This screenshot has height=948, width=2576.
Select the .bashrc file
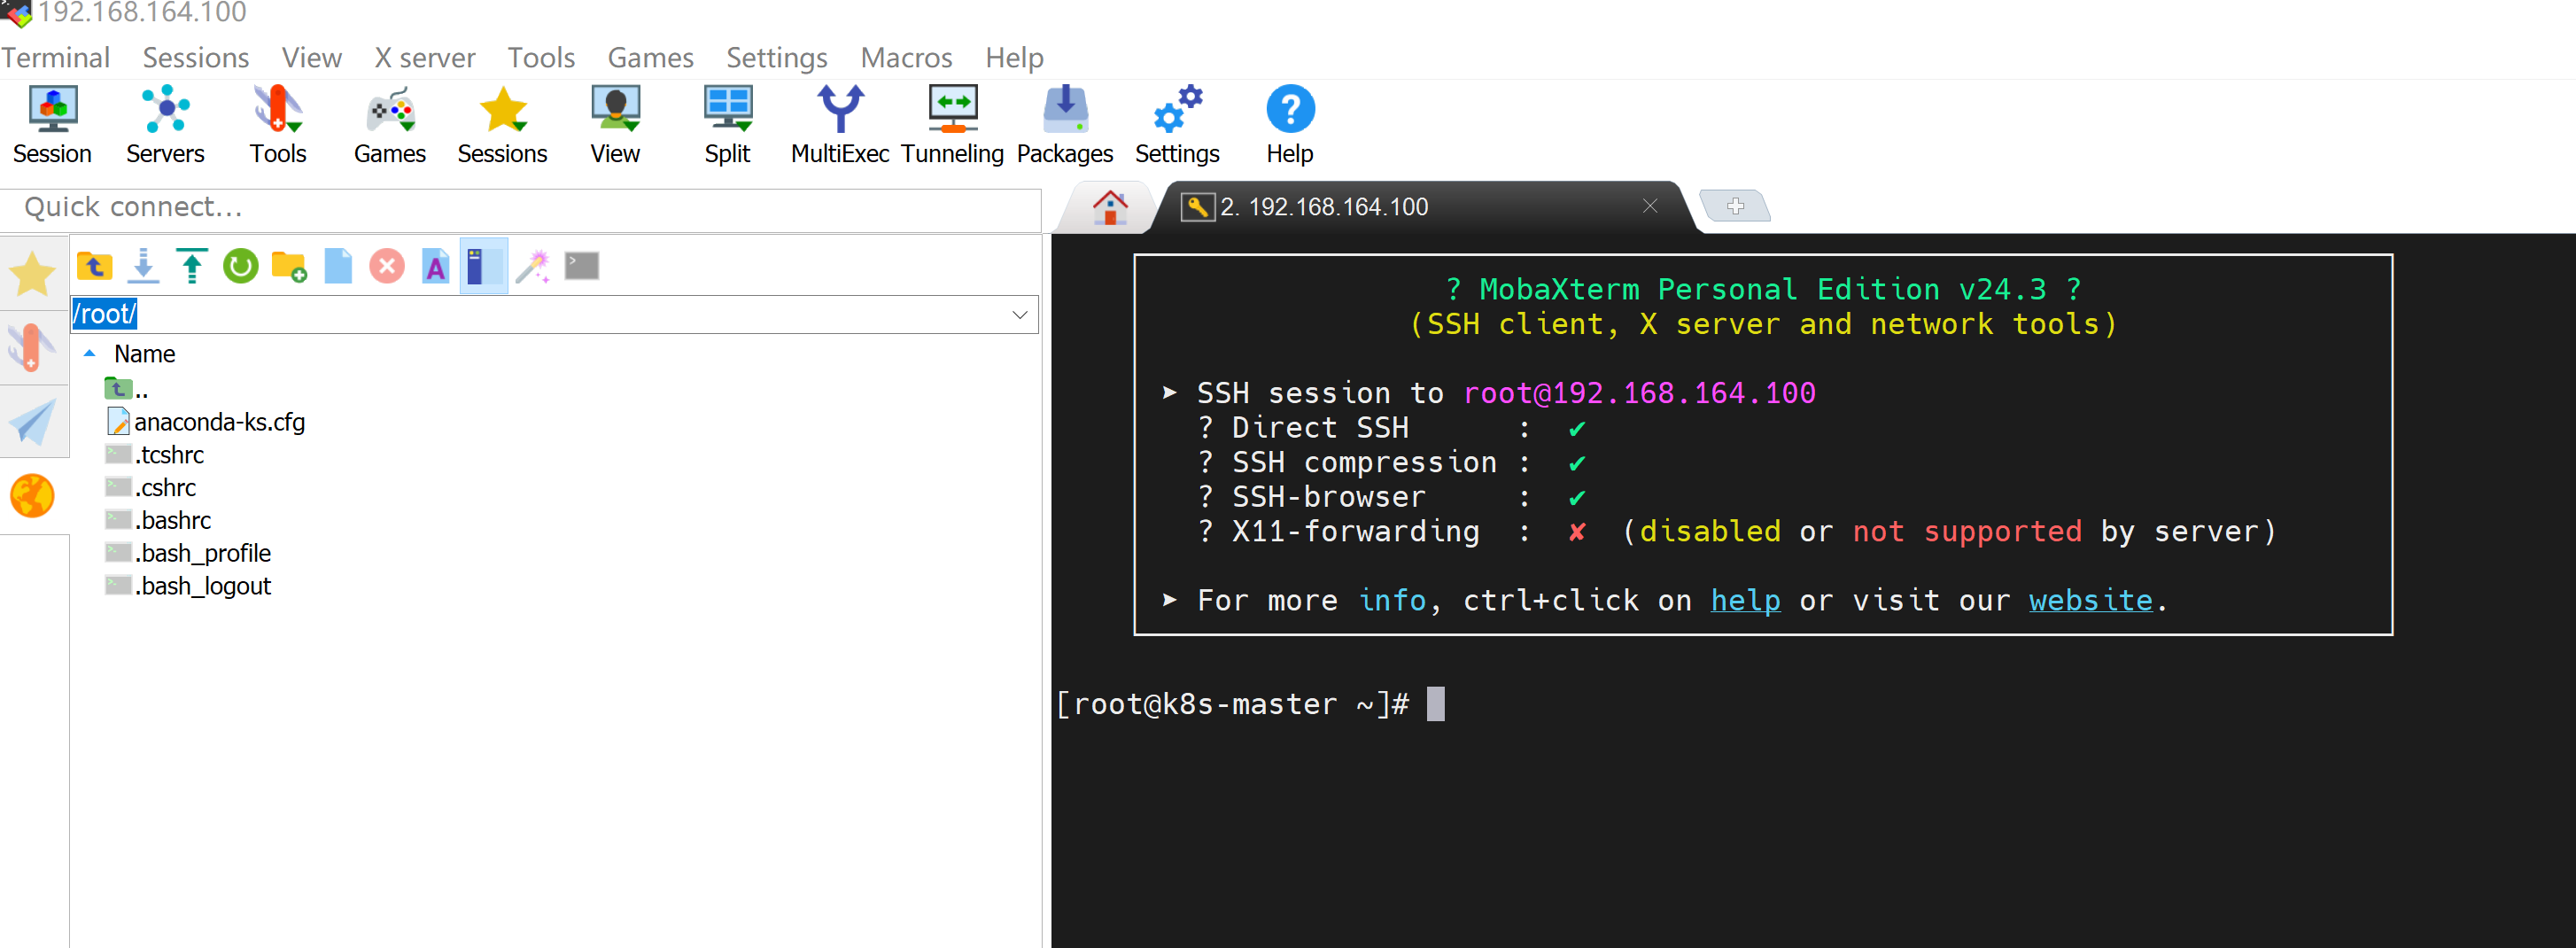(159, 521)
